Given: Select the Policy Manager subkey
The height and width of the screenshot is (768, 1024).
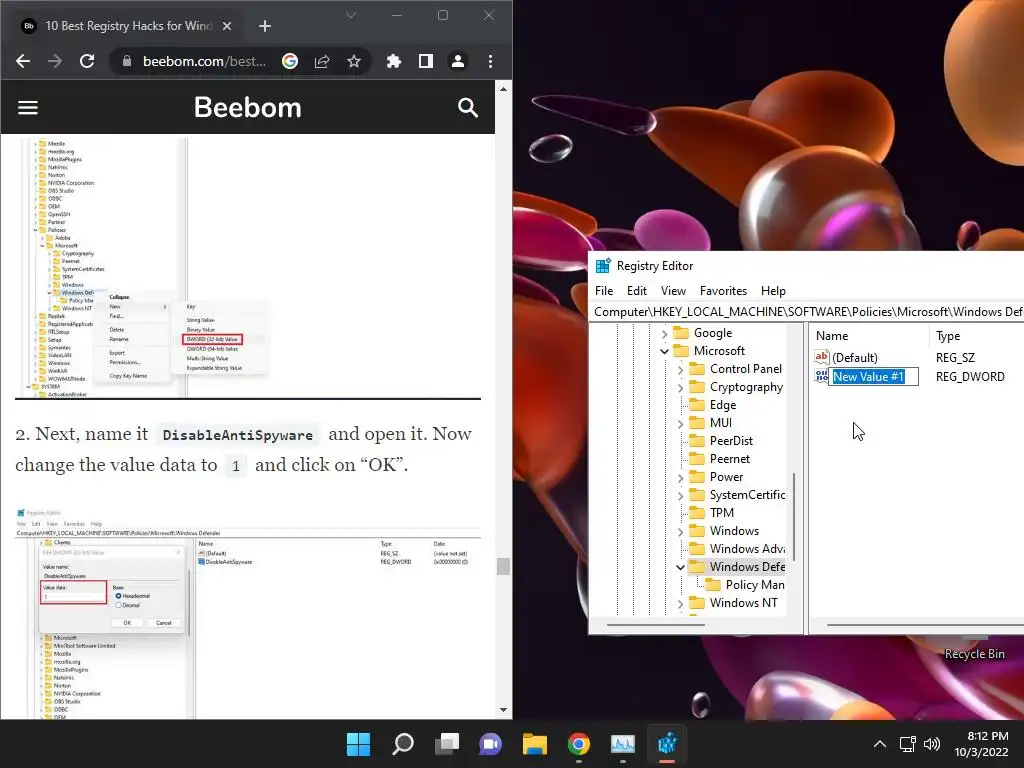Looking at the screenshot, I should [x=755, y=585].
